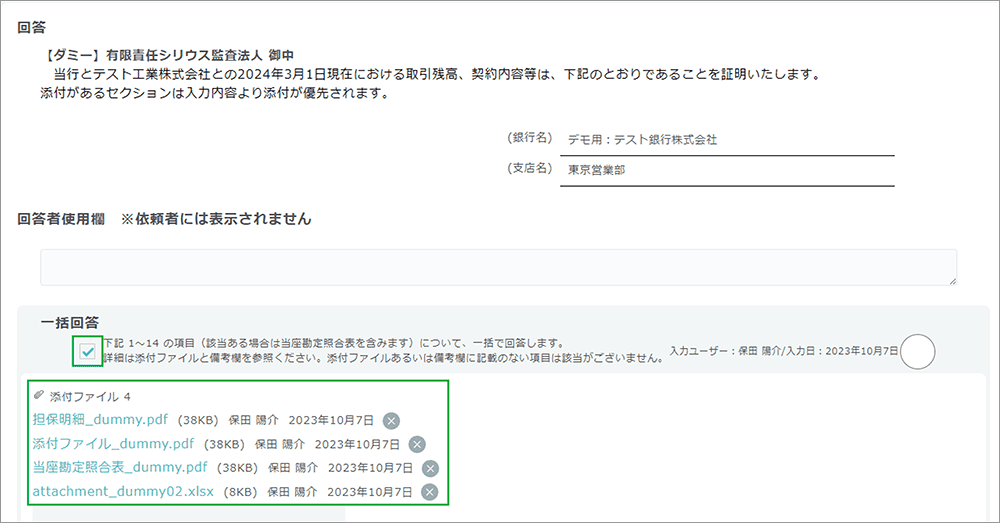Click the 銀行名 field showing テスト銀行株式会社
1000x523 pixels.
tap(726, 140)
